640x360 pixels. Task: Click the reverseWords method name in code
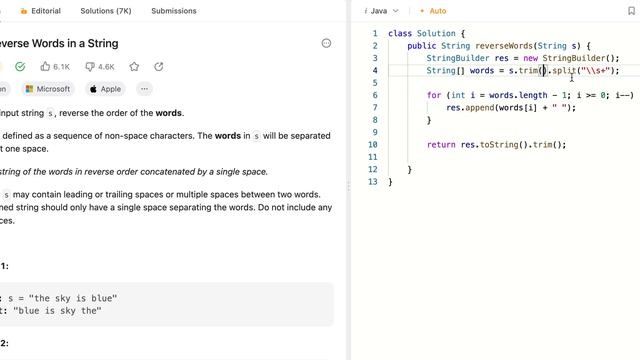tap(504, 46)
